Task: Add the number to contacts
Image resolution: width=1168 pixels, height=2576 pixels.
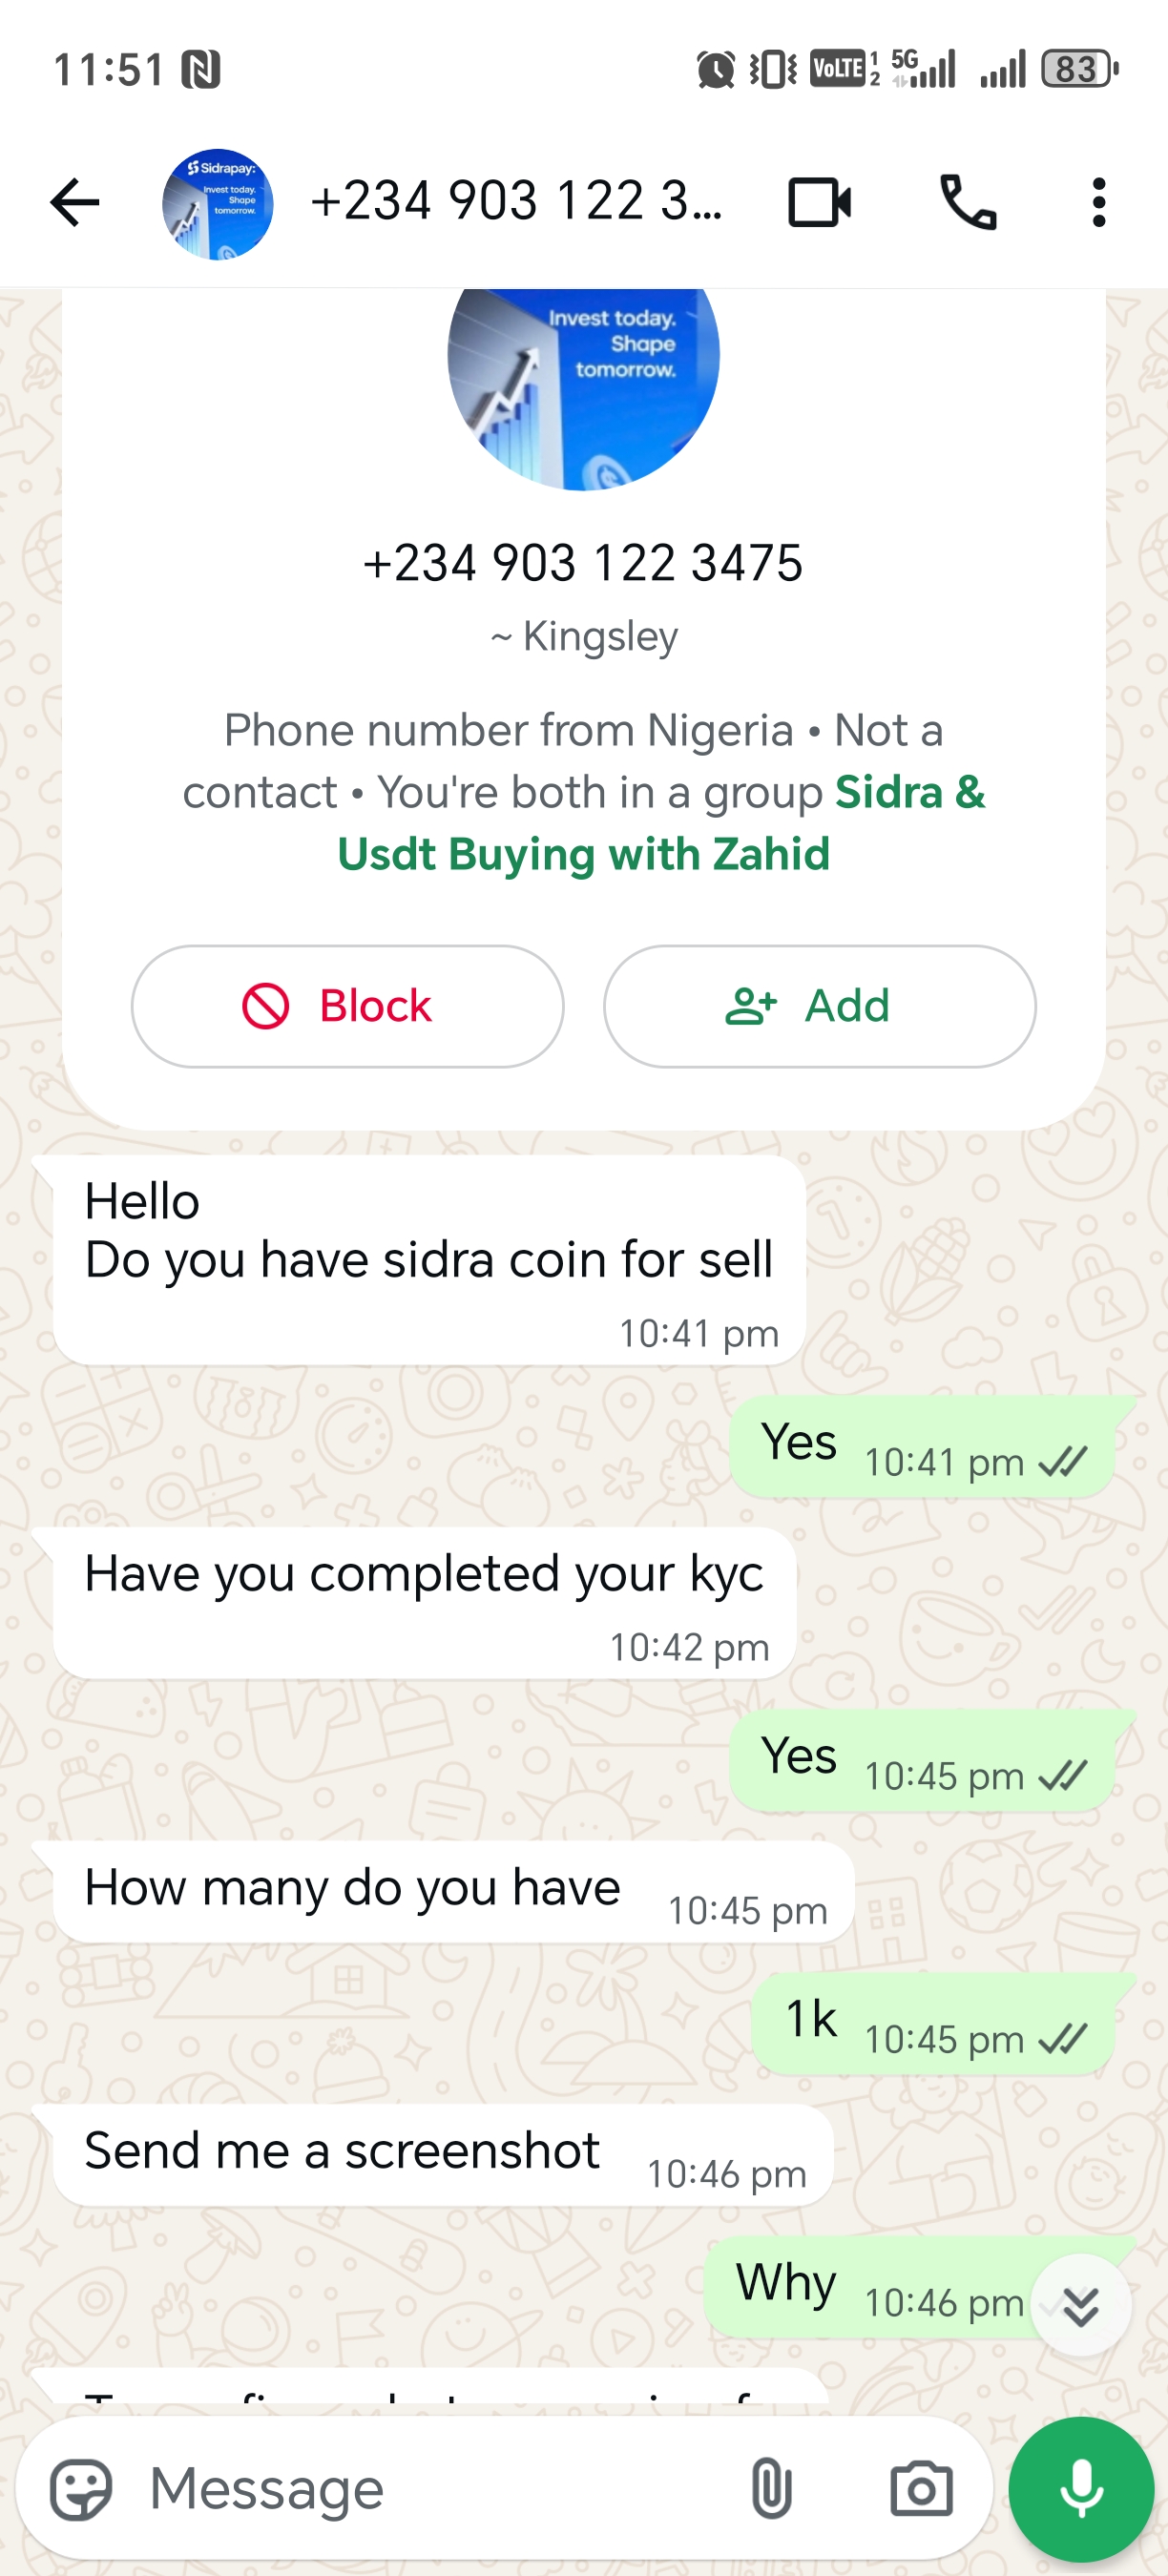Action: click(819, 1006)
